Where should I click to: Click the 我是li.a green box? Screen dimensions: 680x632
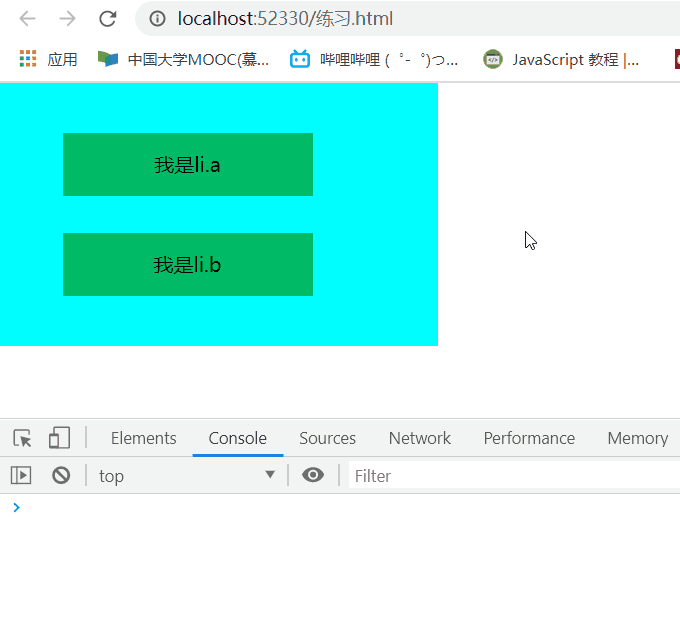188,164
